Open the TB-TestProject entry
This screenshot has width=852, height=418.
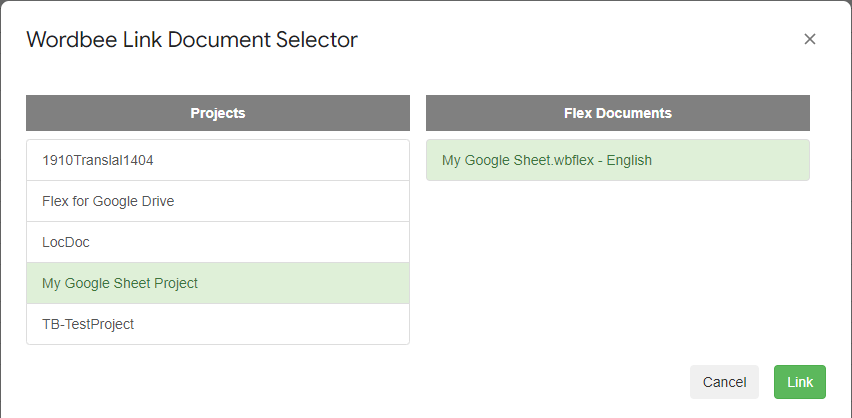coord(217,324)
